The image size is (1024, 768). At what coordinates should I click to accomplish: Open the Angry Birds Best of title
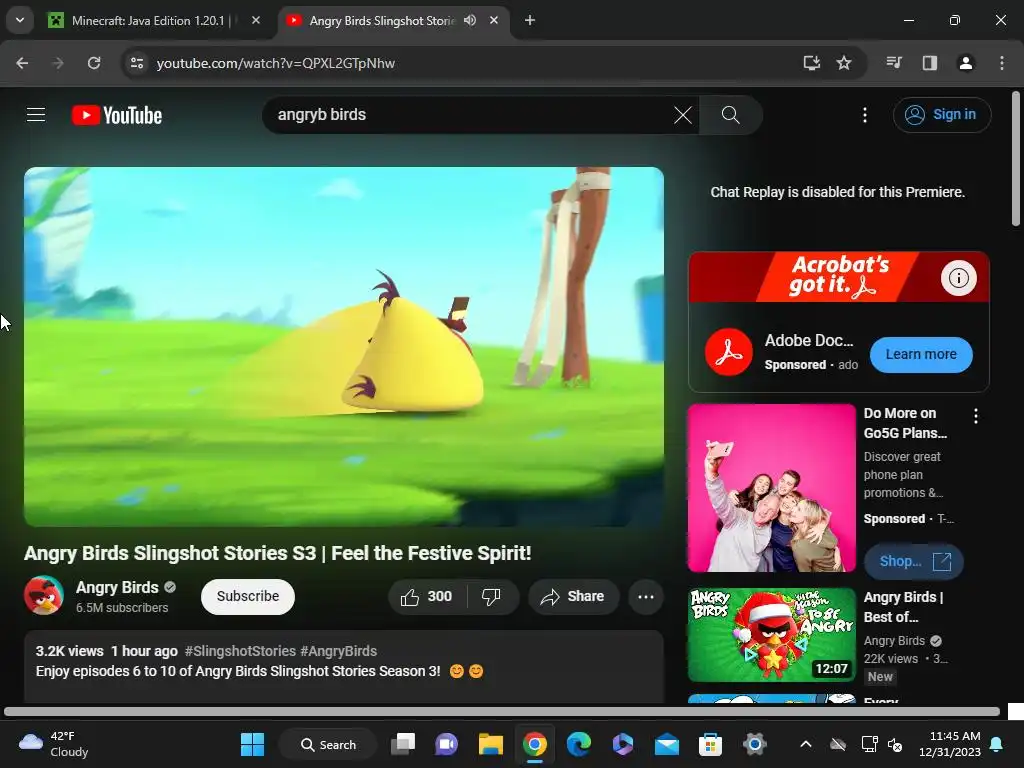[903, 607]
